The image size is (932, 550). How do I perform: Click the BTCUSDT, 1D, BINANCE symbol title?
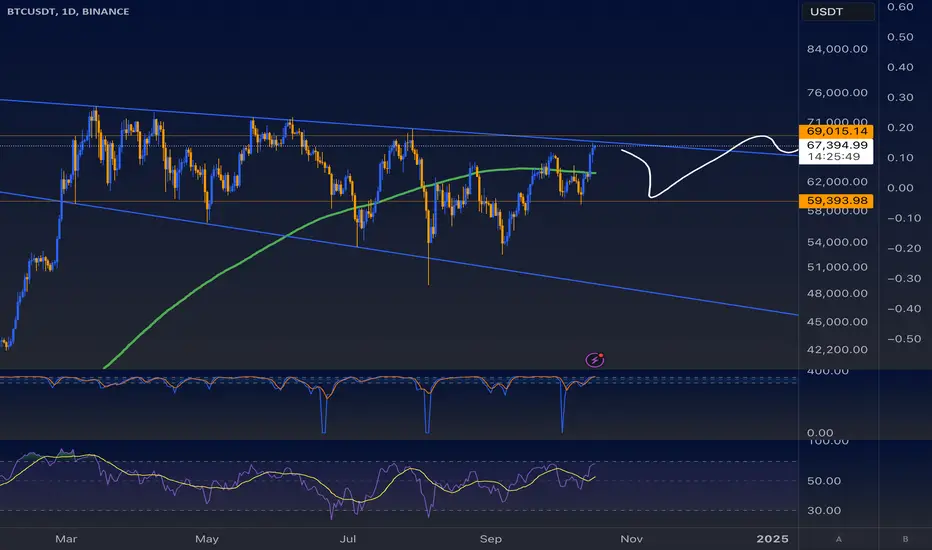[68, 11]
